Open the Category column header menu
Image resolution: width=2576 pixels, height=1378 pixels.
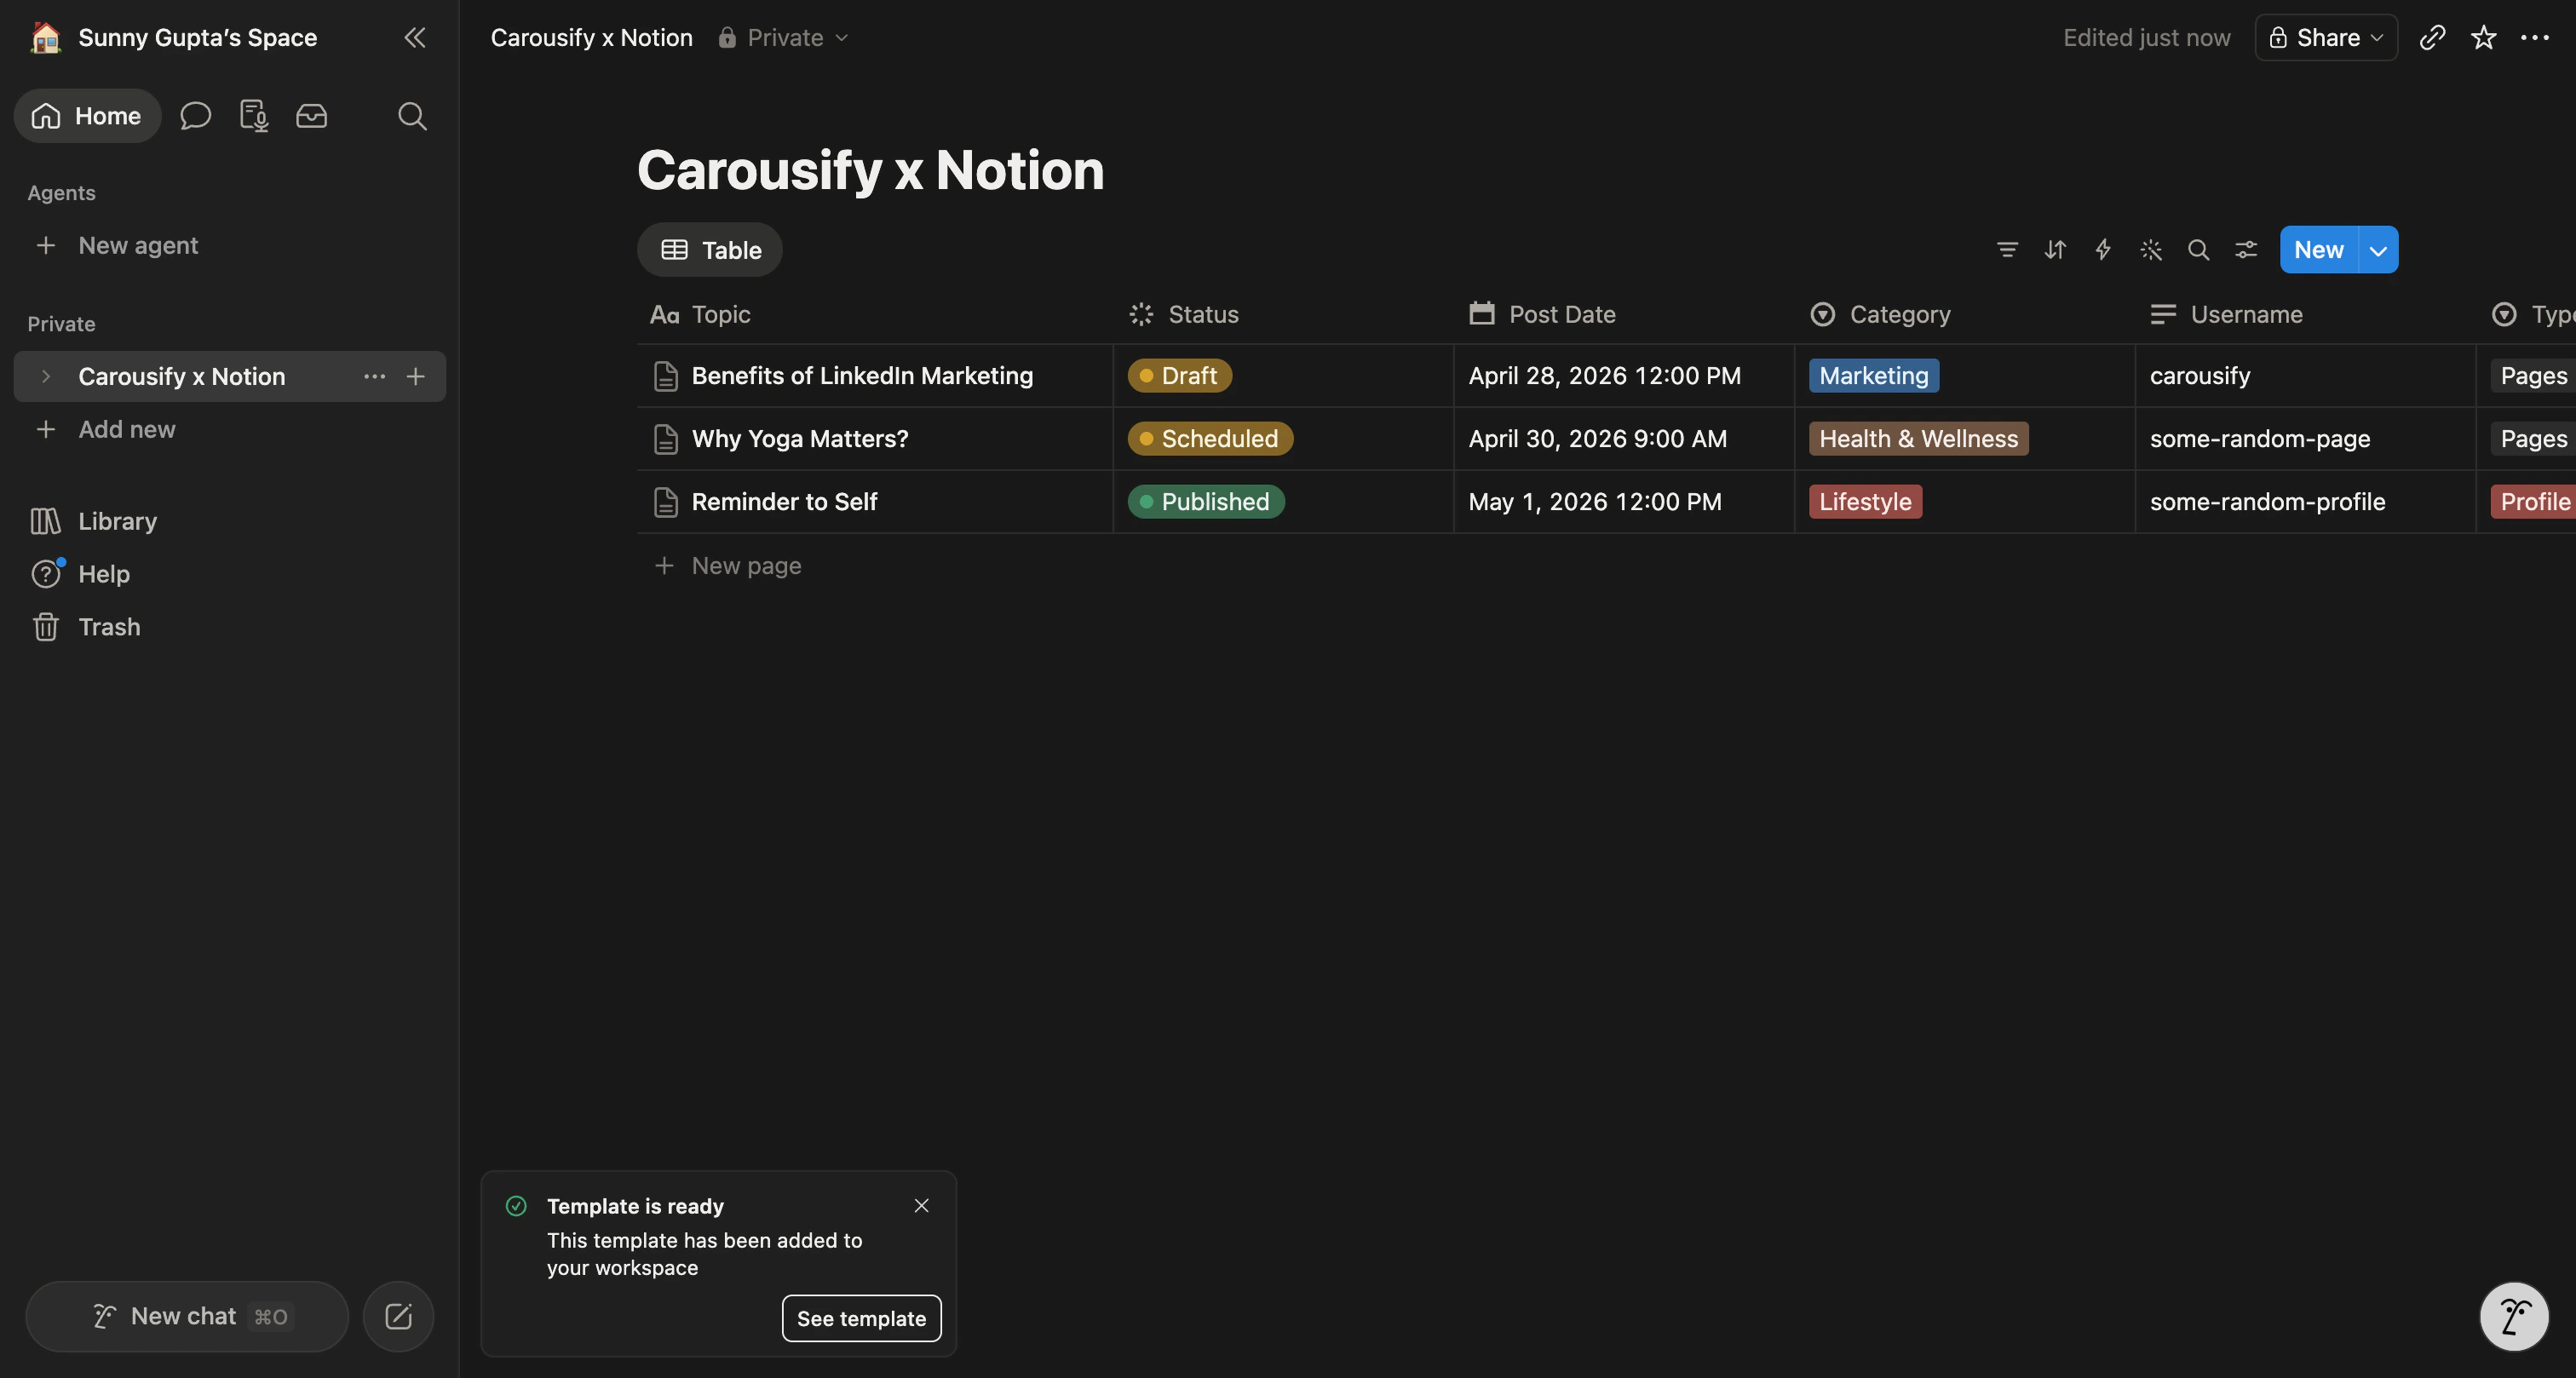click(x=1965, y=315)
